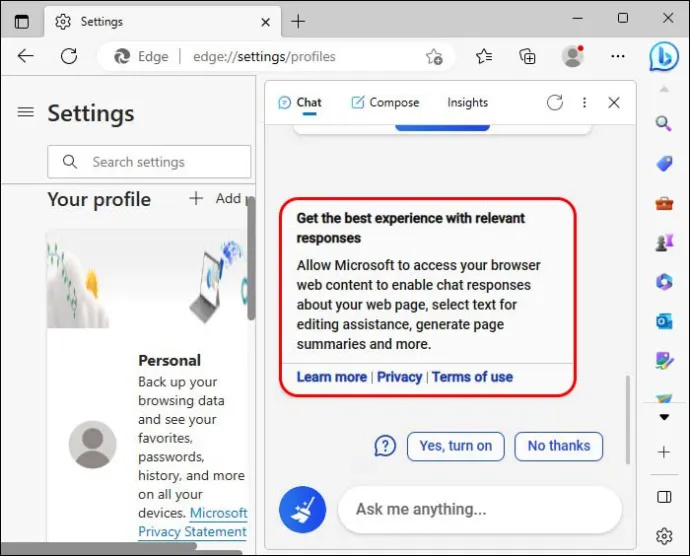Add this page to favorites star
Image resolution: width=690 pixels, height=556 pixels.
click(434, 56)
